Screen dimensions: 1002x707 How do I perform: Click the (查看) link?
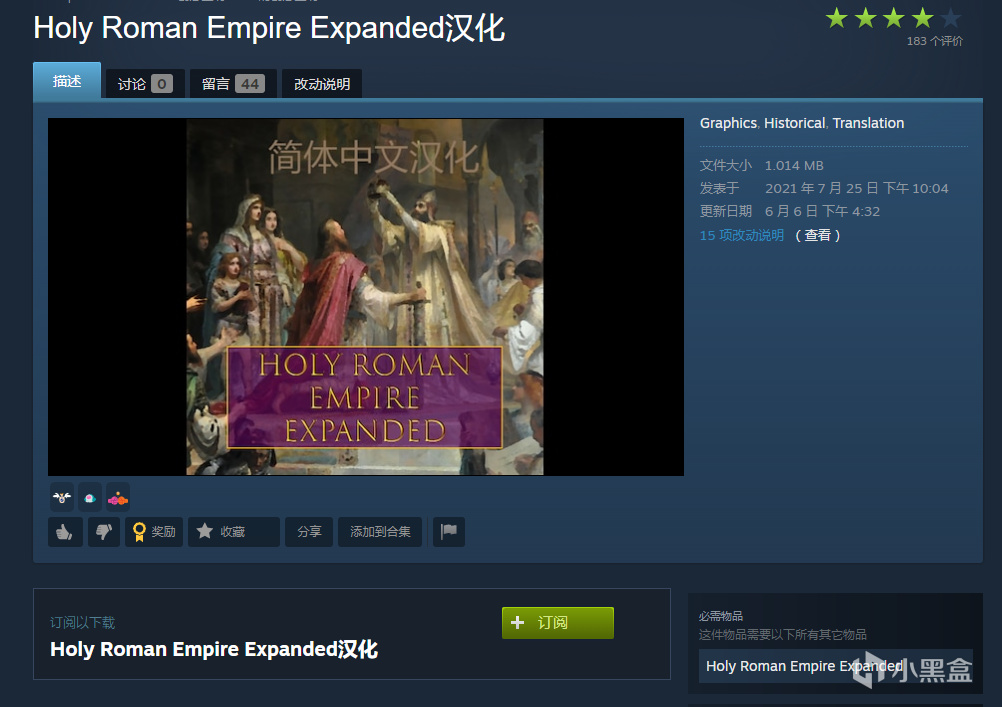pyautogui.click(x=818, y=235)
